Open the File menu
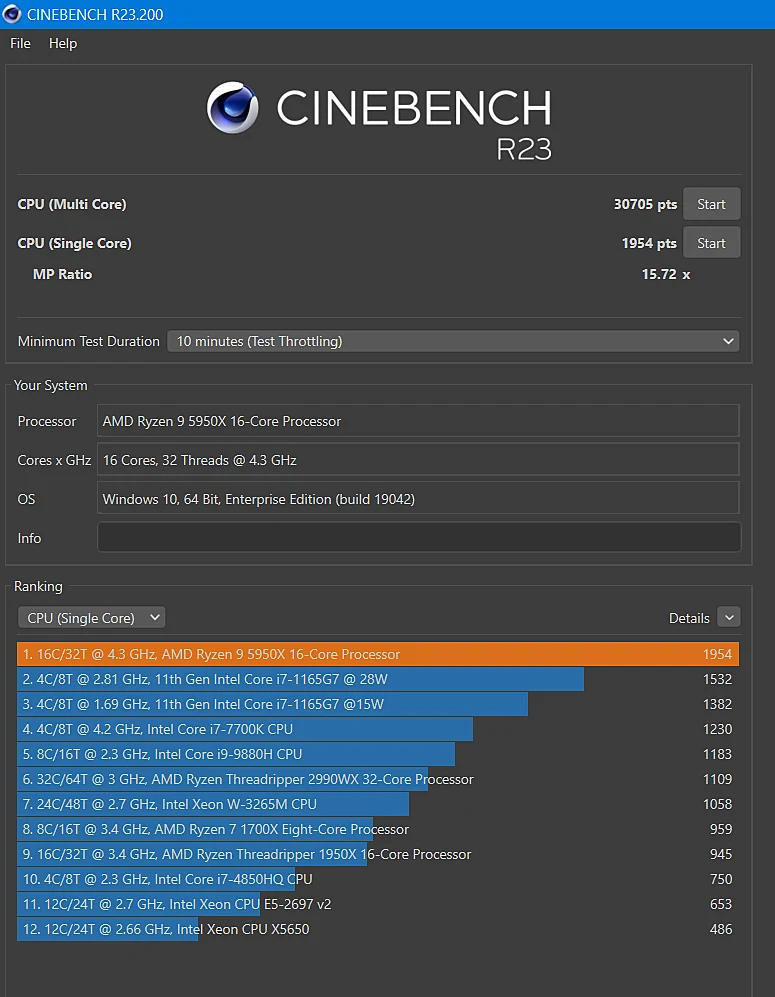 (20, 43)
